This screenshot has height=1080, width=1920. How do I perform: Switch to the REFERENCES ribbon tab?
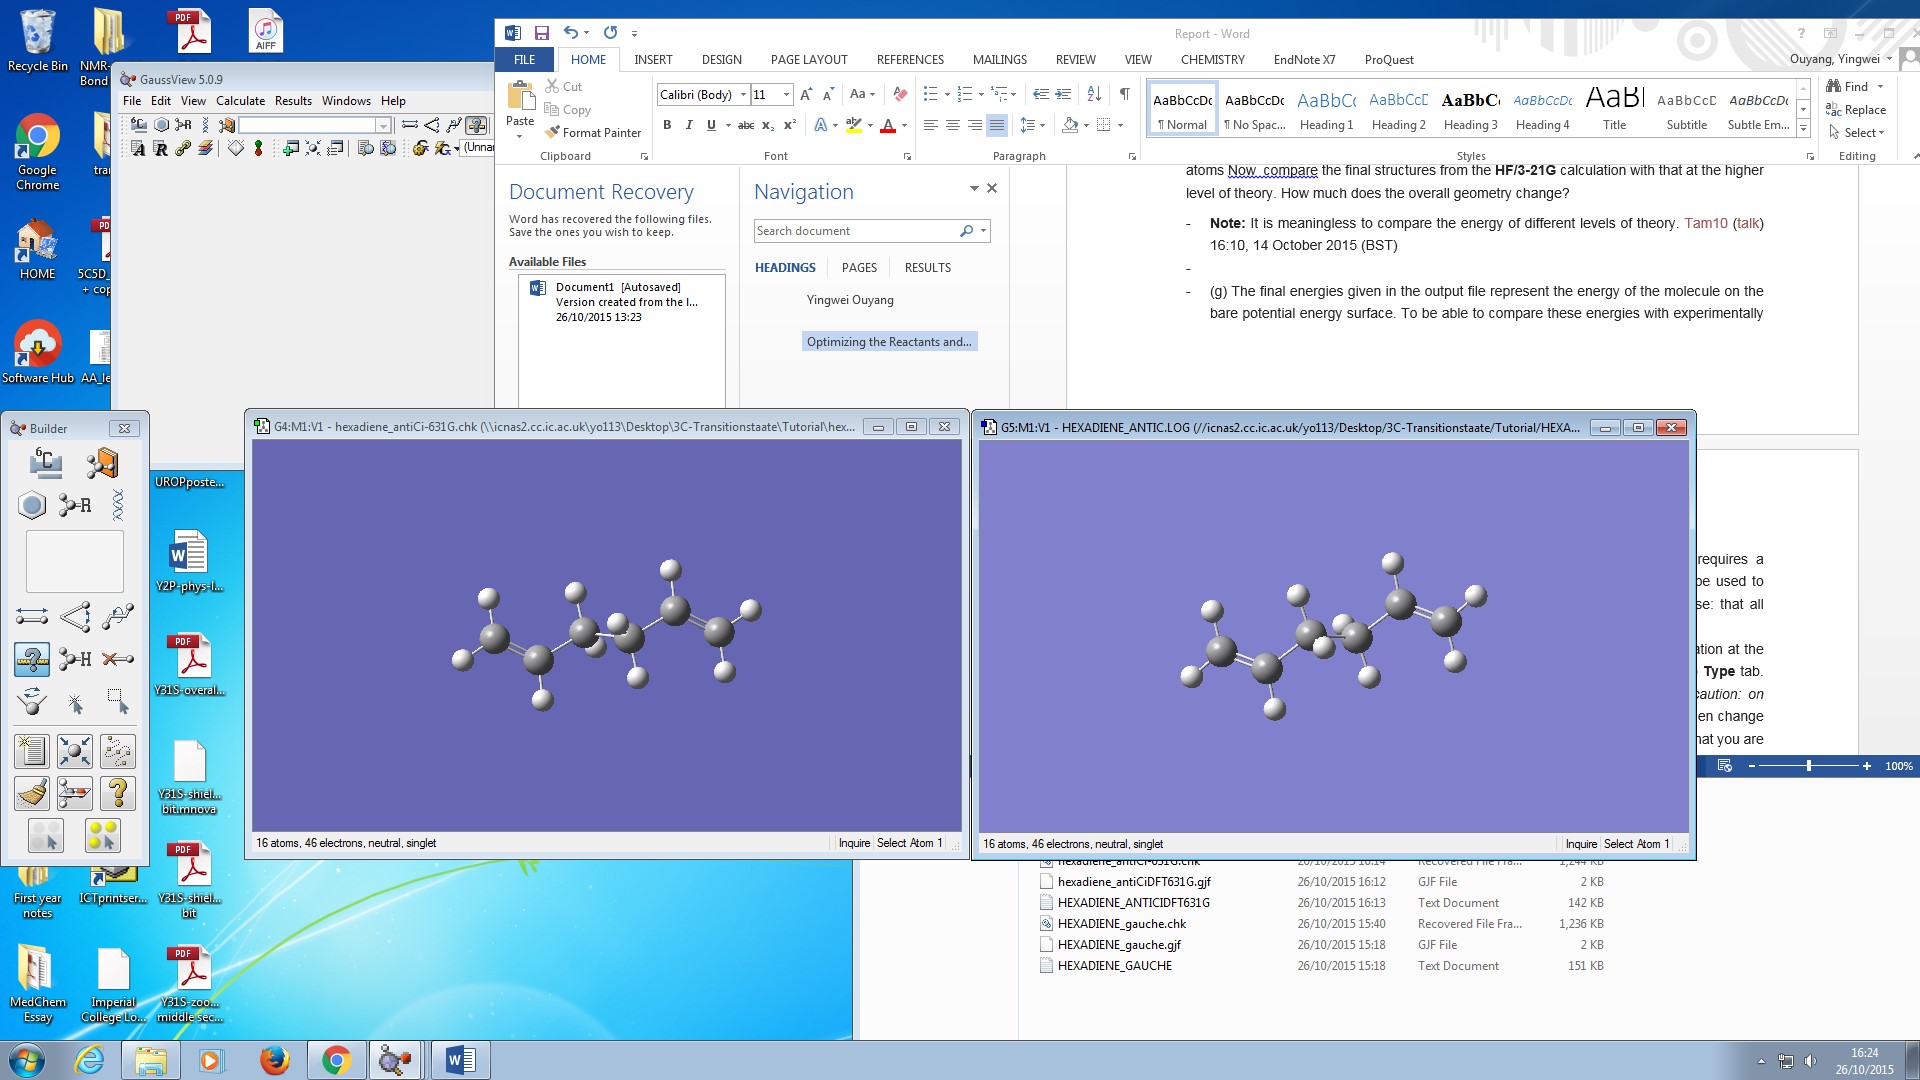pos(909,60)
